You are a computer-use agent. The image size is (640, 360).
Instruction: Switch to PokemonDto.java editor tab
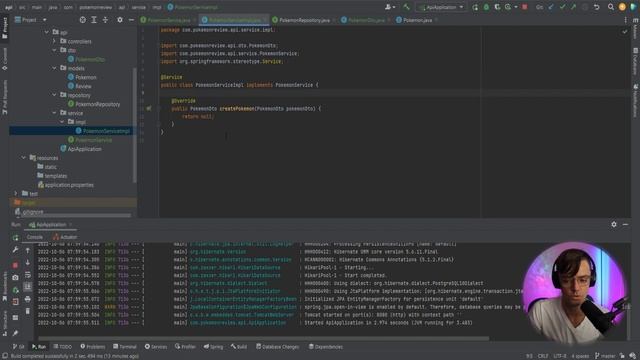point(365,20)
